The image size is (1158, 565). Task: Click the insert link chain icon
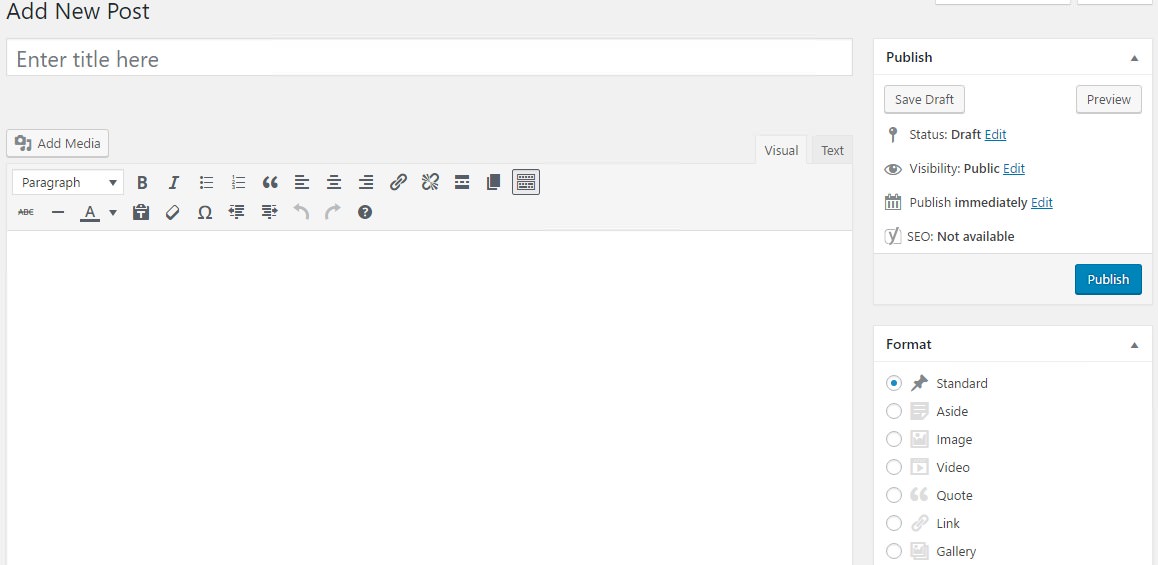(x=398, y=182)
